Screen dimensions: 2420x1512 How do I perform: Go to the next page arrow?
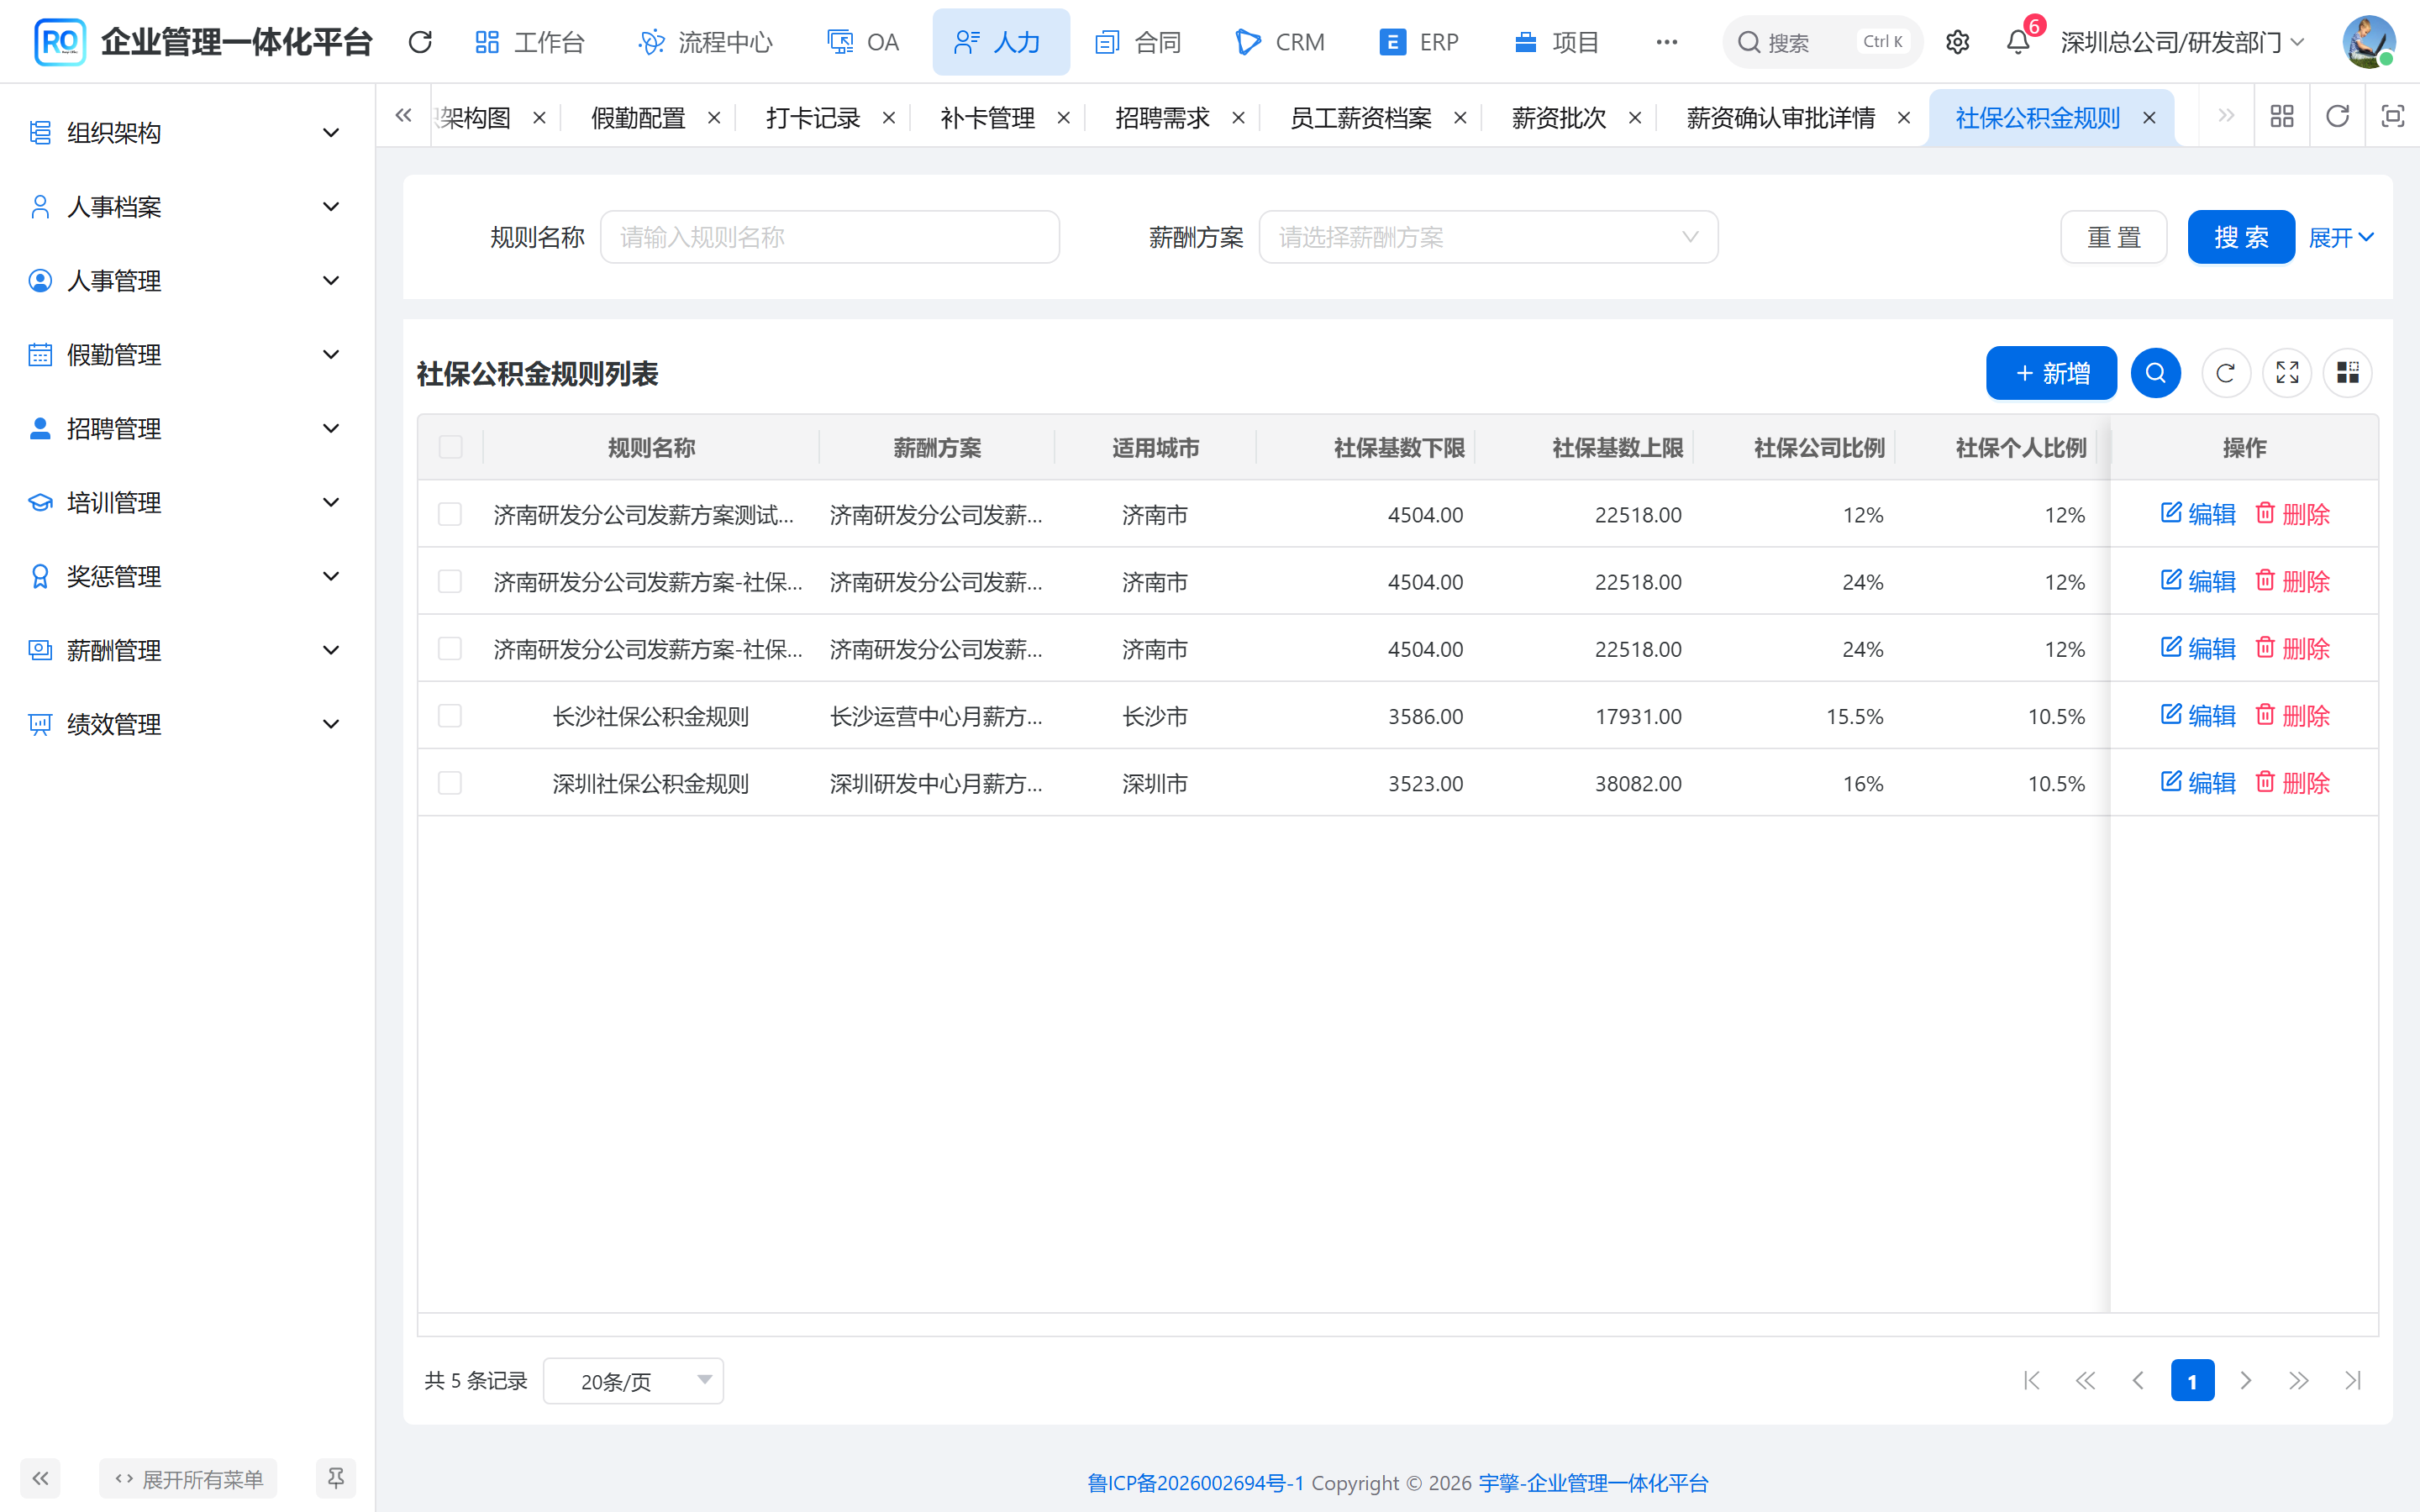tap(2246, 1381)
